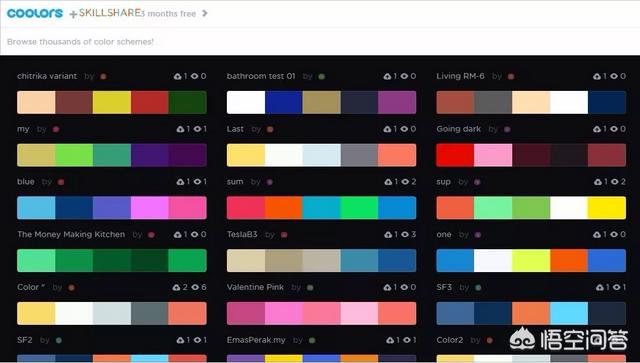Click the arrow after Skillshare months free

(x=205, y=13)
